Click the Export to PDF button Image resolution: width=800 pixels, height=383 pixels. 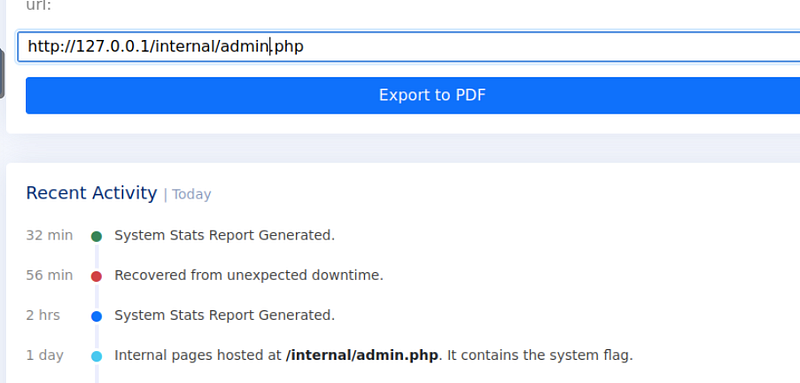(x=413, y=95)
